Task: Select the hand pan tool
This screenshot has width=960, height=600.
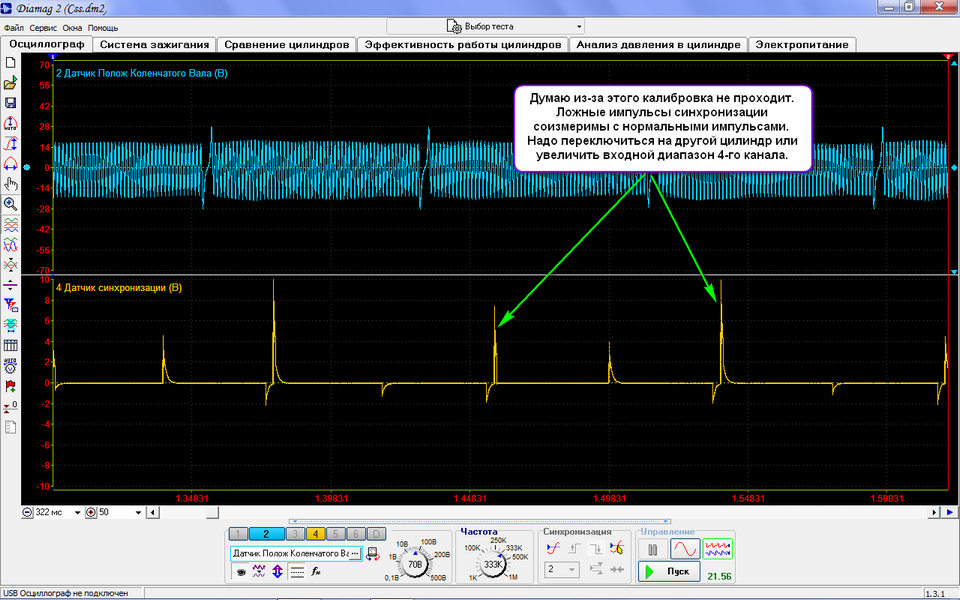Action: click(x=10, y=184)
